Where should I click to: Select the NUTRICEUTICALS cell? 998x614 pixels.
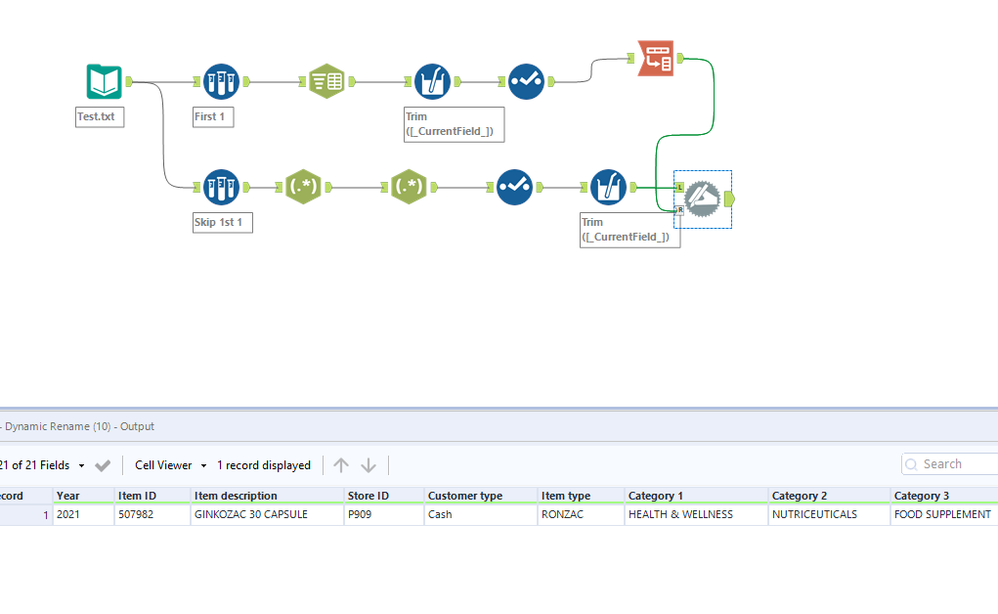pos(829,514)
